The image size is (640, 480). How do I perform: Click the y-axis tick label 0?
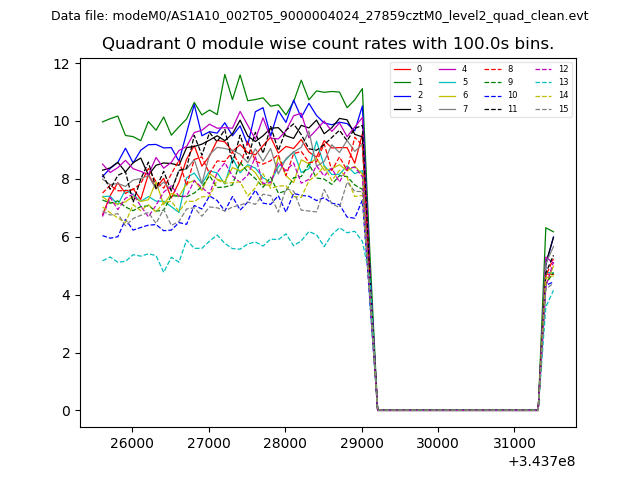coord(65,411)
